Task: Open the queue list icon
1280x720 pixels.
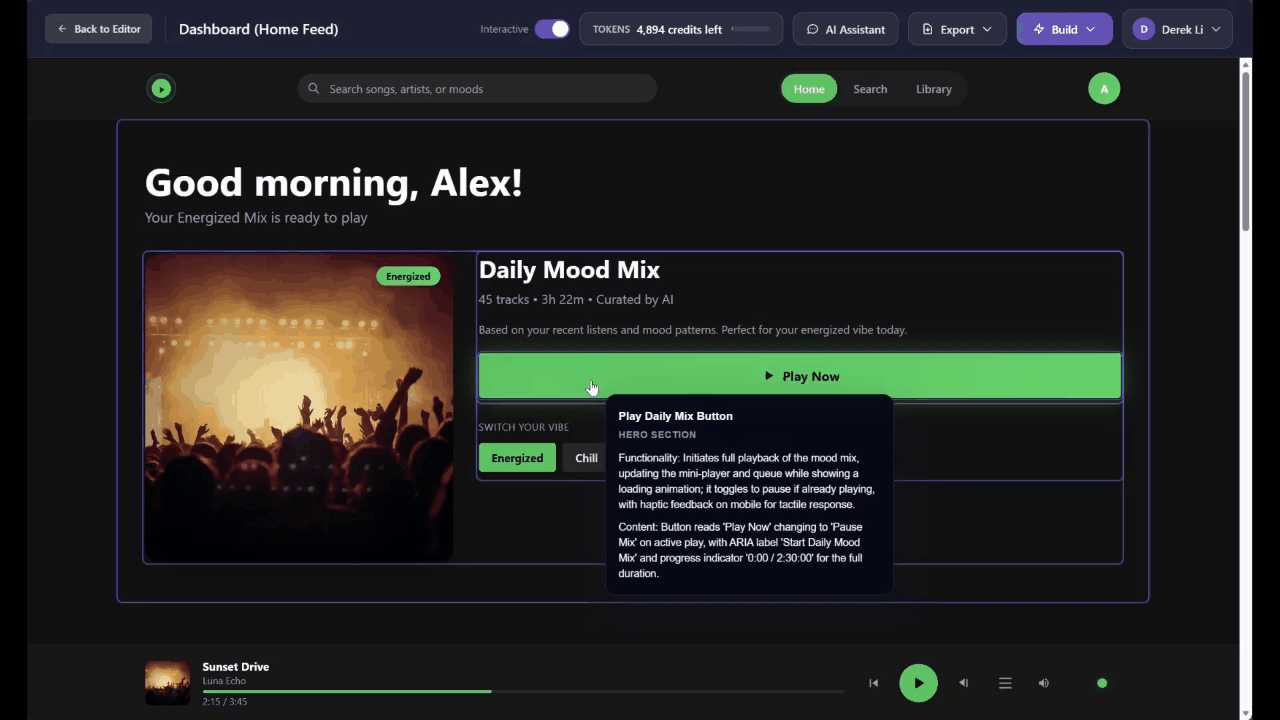Action: tap(1005, 683)
